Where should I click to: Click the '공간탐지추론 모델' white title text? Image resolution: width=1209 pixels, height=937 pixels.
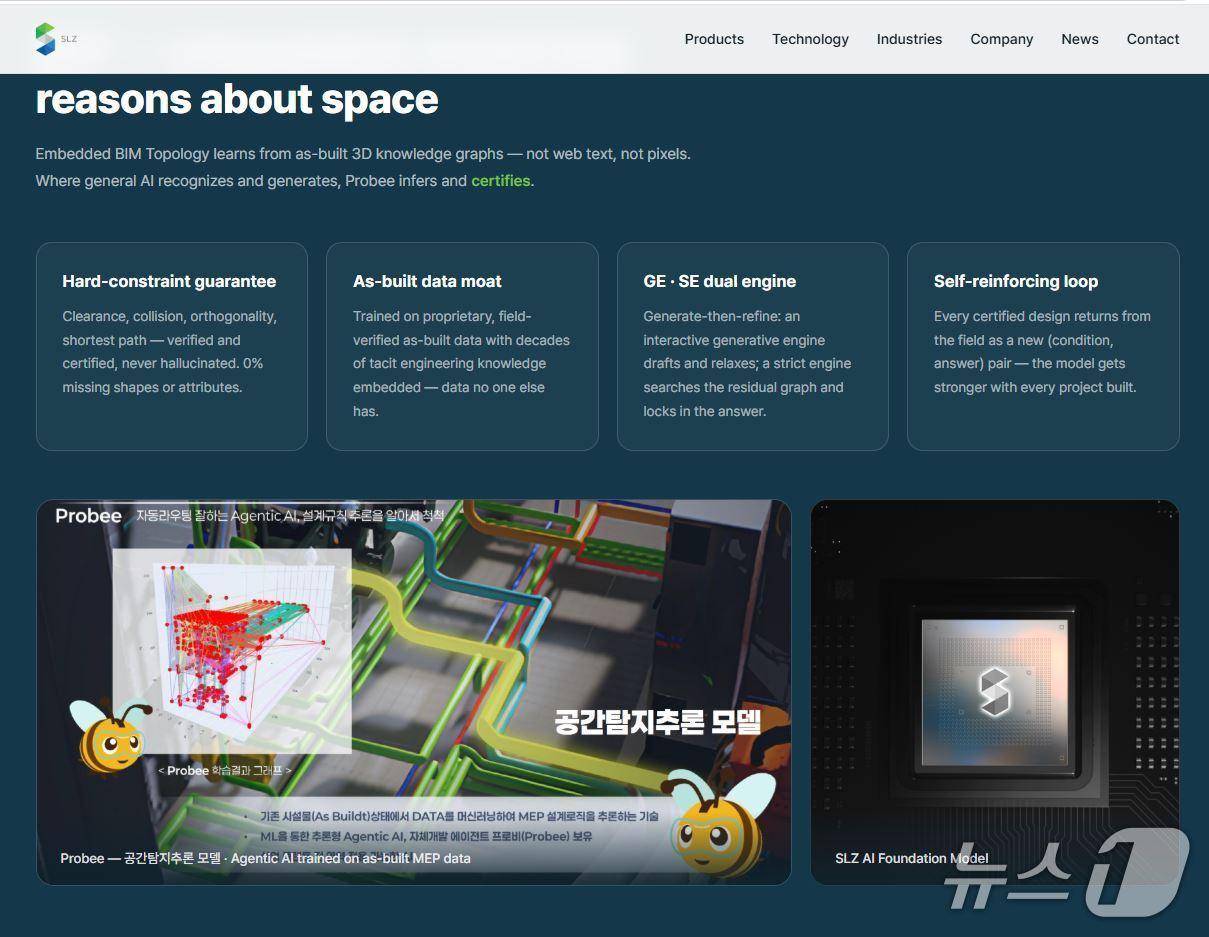tap(658, 722)
